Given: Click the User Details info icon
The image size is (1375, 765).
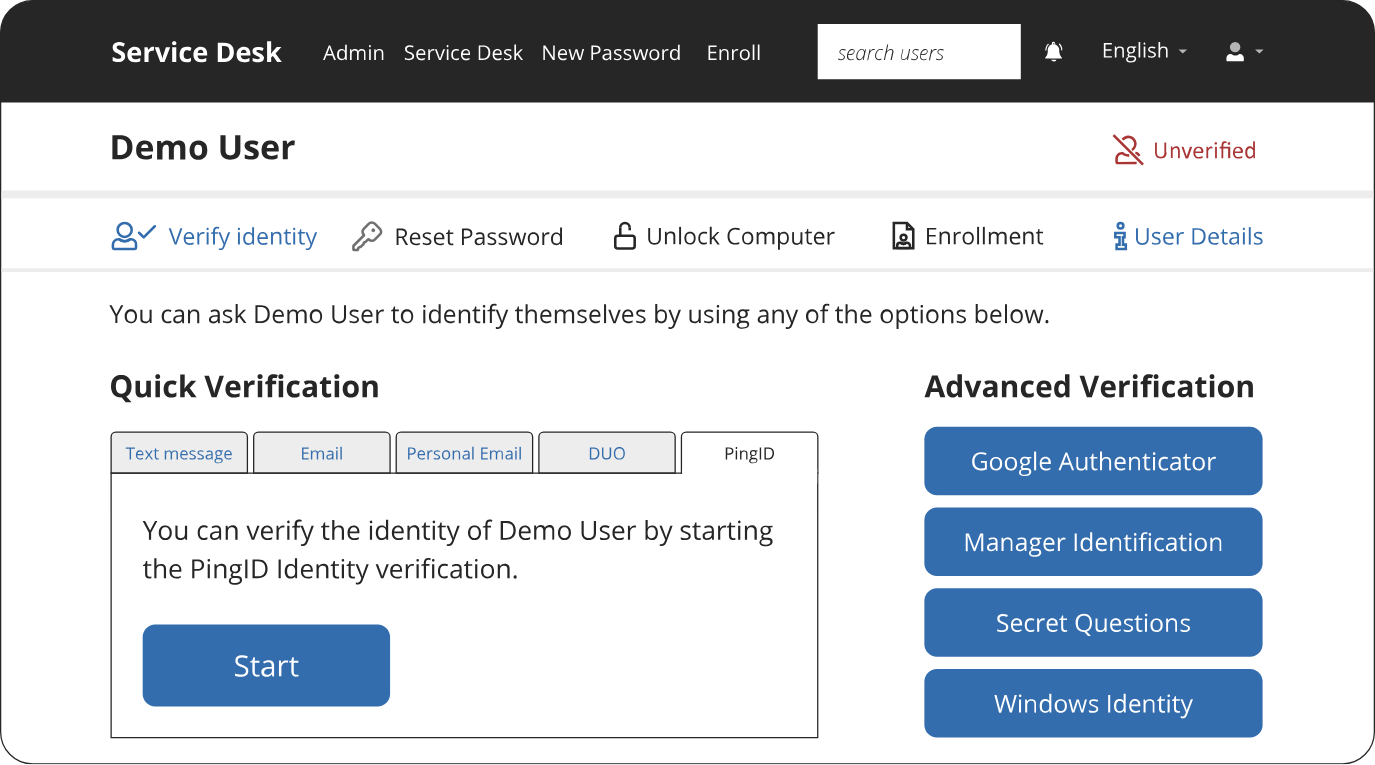Looking at the screenshot, I should tap(1120, 237).
